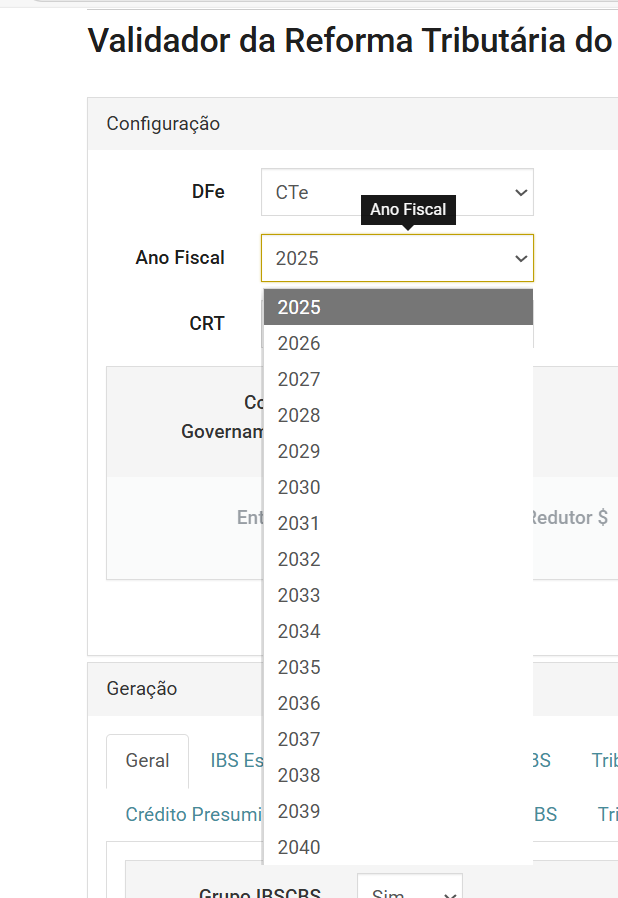Choose fiscal year 2029
This screenshot has height=898, width=618.
[x=398, y=451]
